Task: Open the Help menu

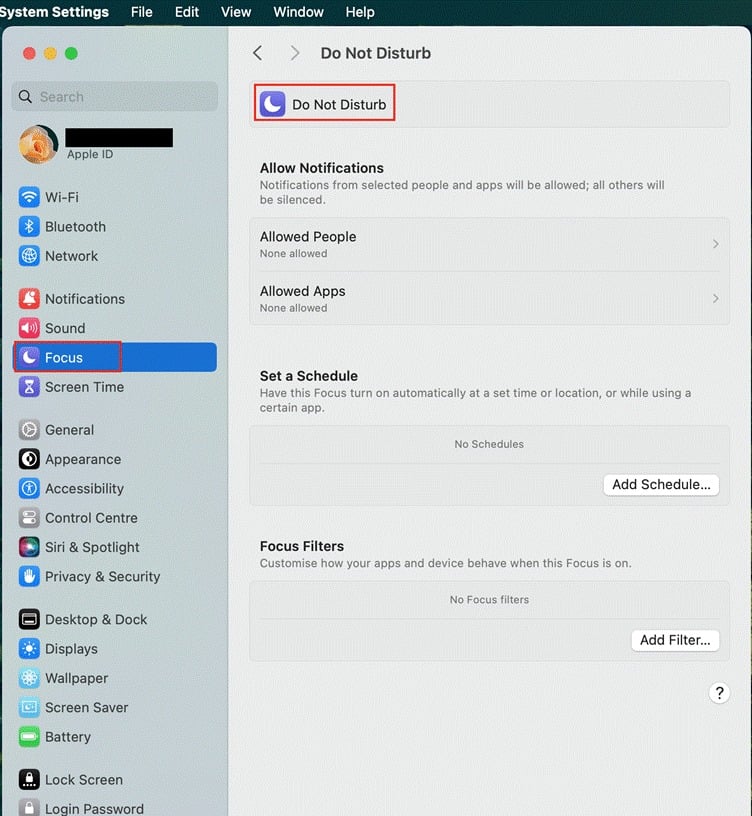Action: point(360,12)
